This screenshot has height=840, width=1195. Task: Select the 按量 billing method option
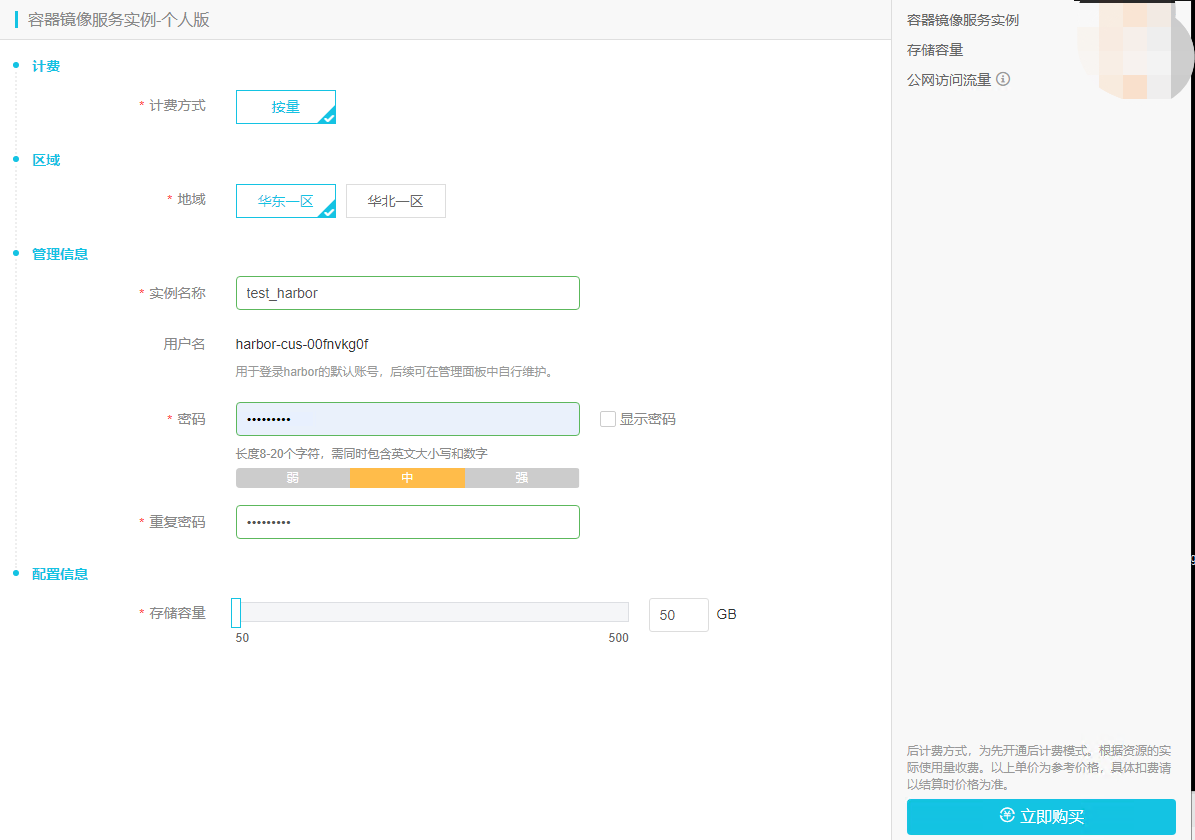(x=286, y=107)
